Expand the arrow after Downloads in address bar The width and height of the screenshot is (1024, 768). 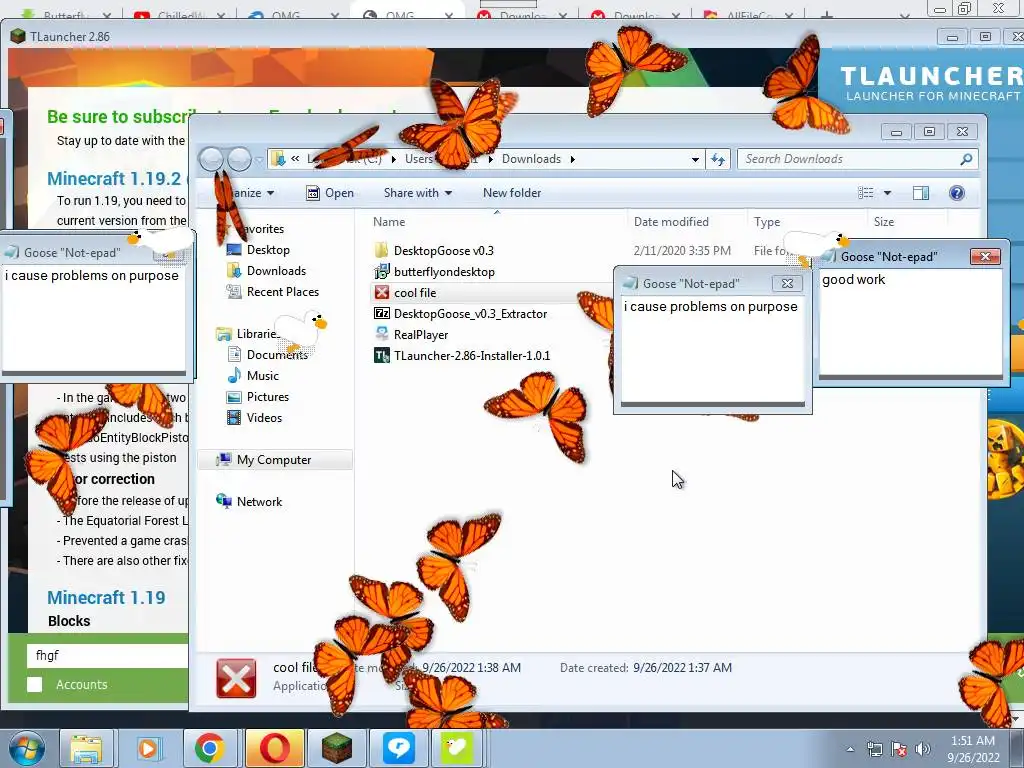(573, 159)
